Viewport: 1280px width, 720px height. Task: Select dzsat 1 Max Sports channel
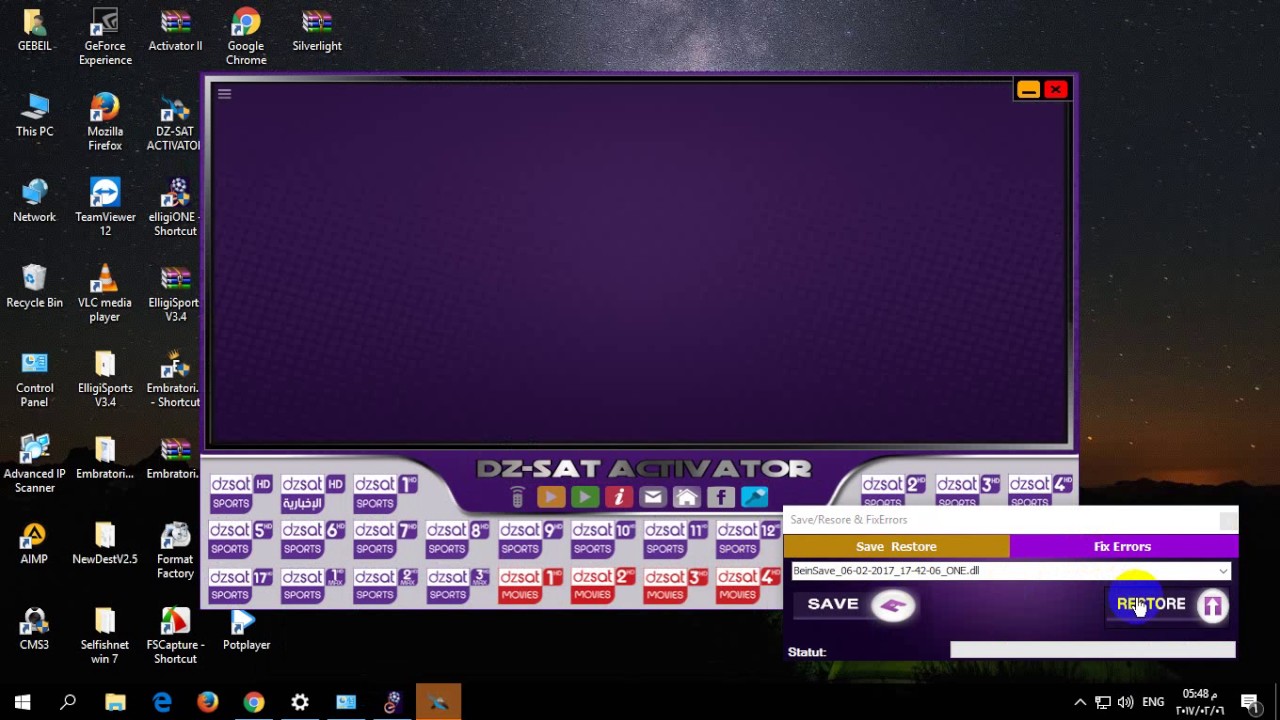pyautogui.click(x=312, y=584)
